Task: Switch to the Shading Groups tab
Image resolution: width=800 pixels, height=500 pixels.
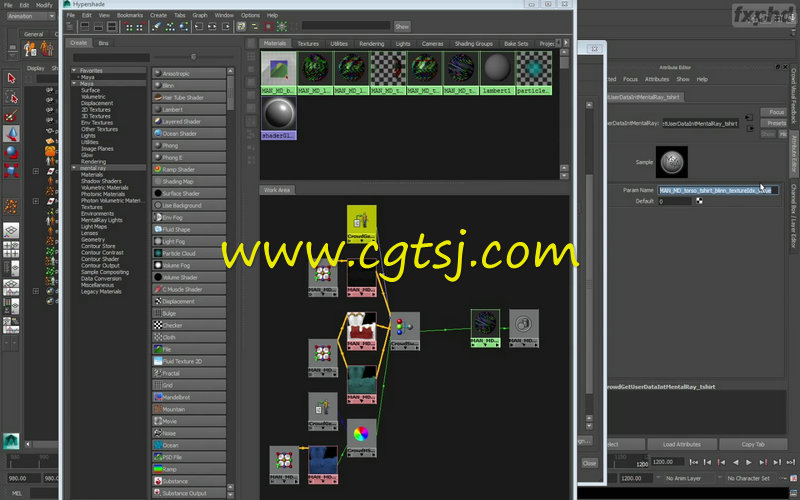Action: point(473,43)
